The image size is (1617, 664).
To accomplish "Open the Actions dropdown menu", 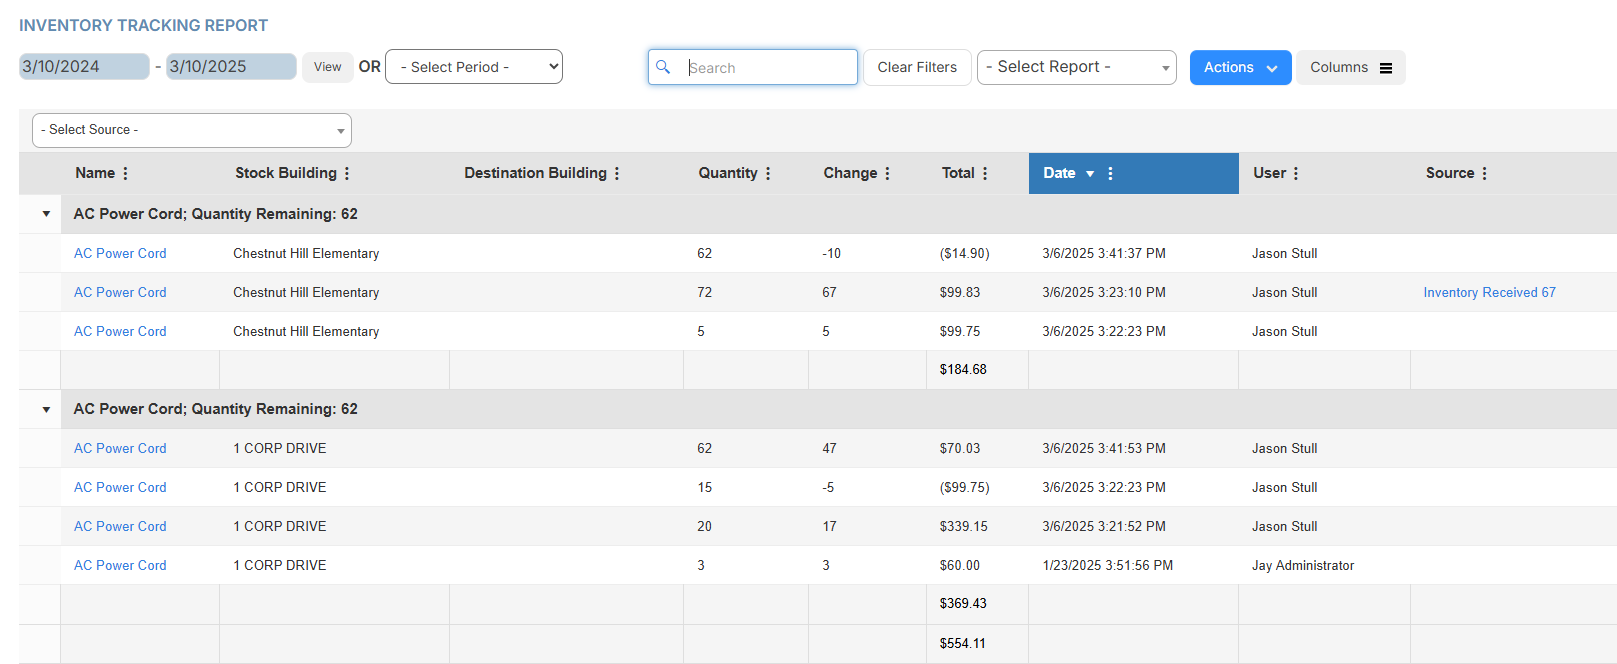I will (1241, 67).
